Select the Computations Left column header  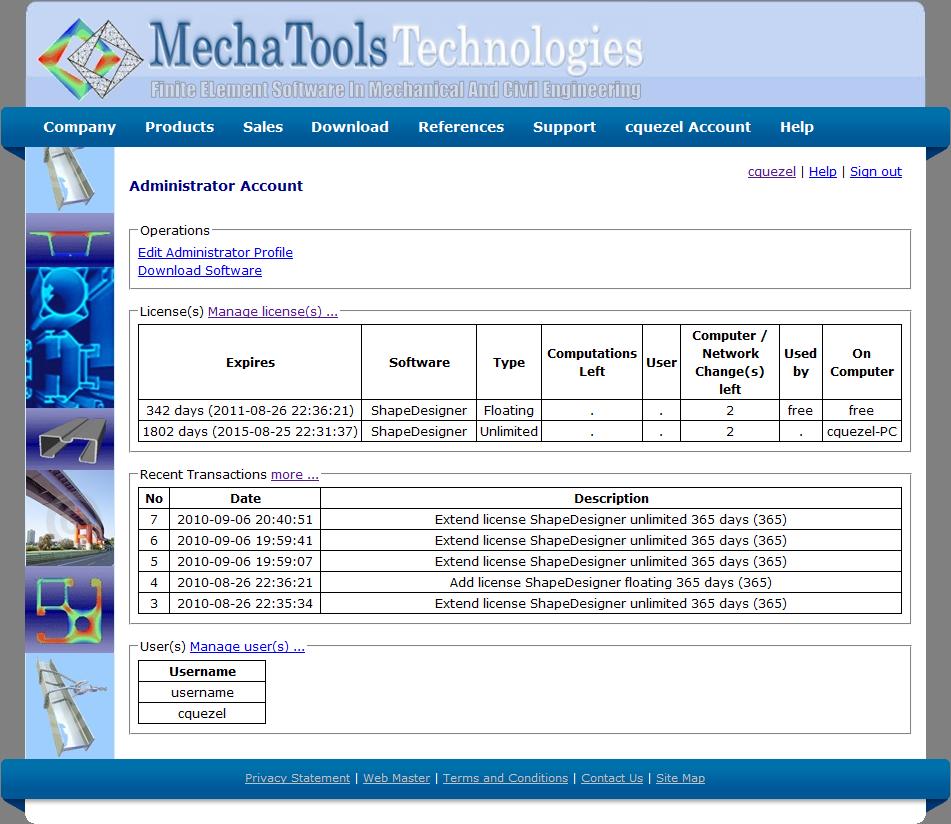pos(592,362)
